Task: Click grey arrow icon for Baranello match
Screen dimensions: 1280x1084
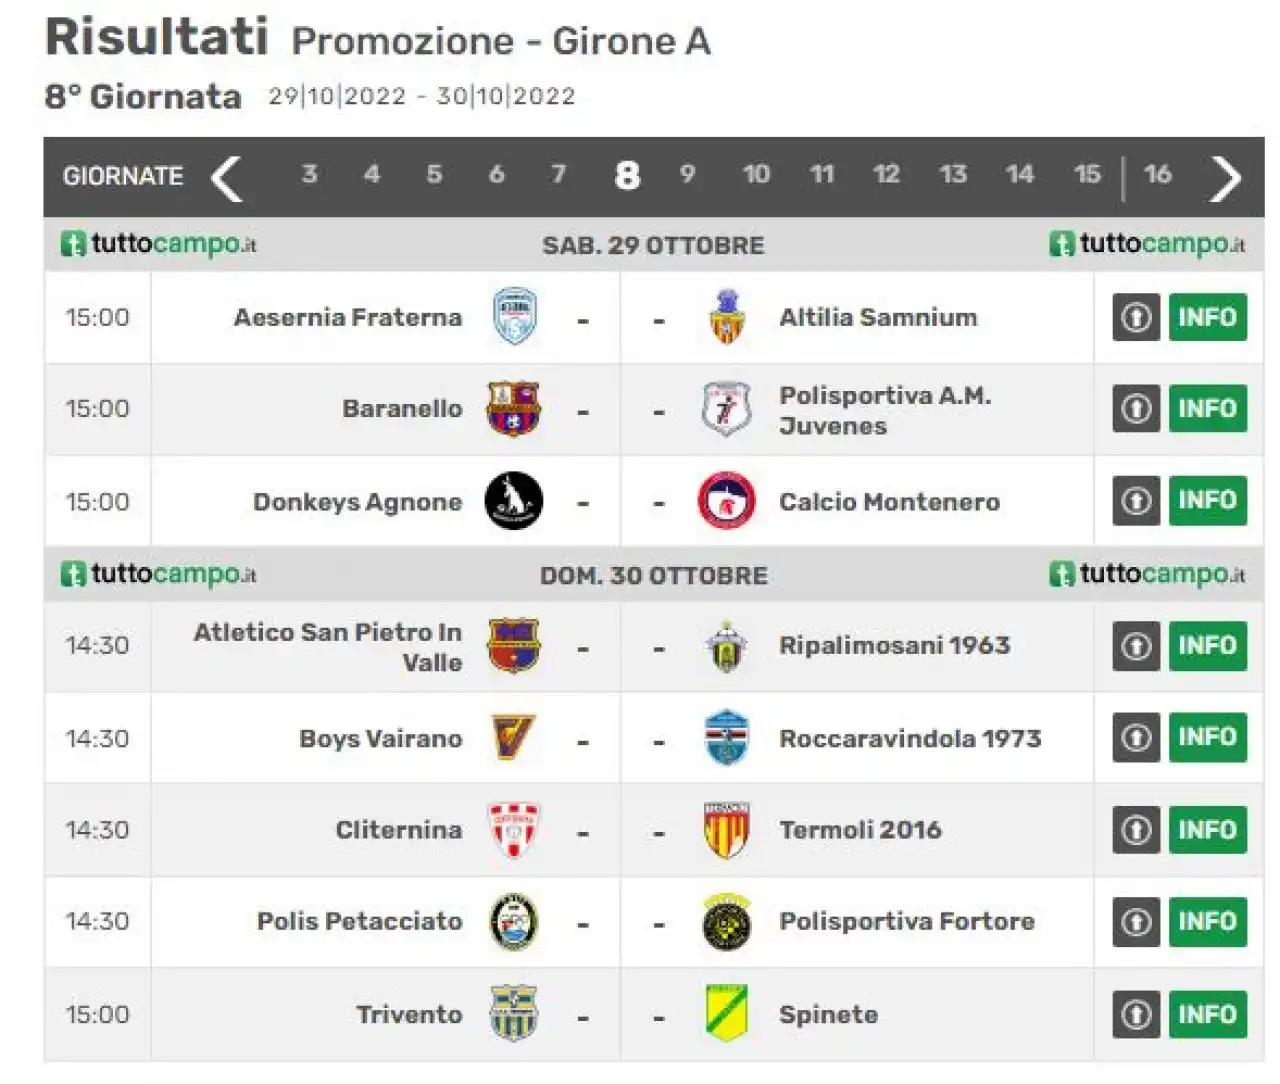Action: point(1136,408)
